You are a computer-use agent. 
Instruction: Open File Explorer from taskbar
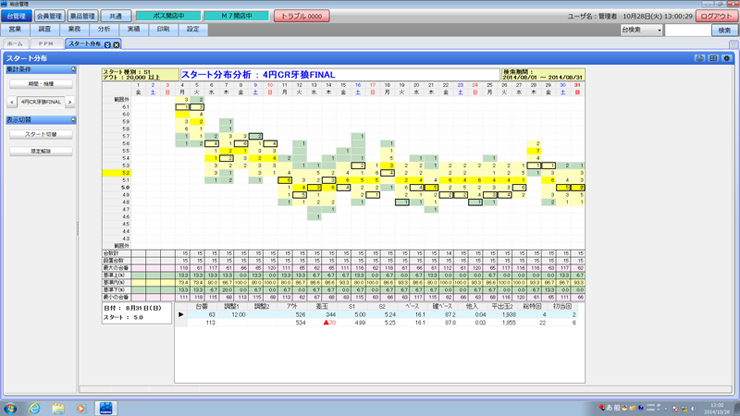click(x=58, y=408)
